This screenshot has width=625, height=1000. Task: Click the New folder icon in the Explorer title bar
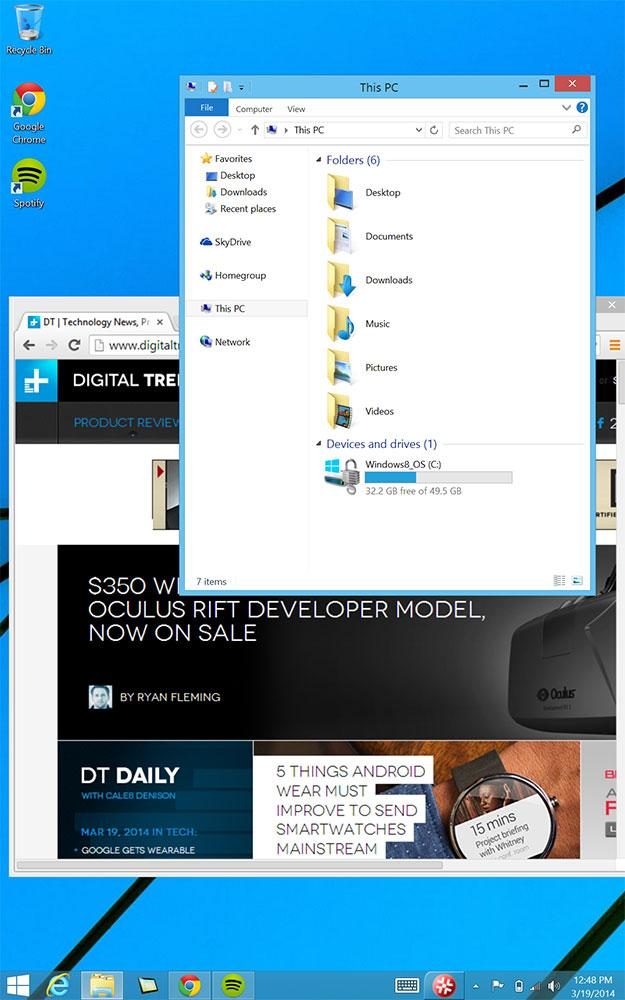pyautogui.click(x=227, y=87)
